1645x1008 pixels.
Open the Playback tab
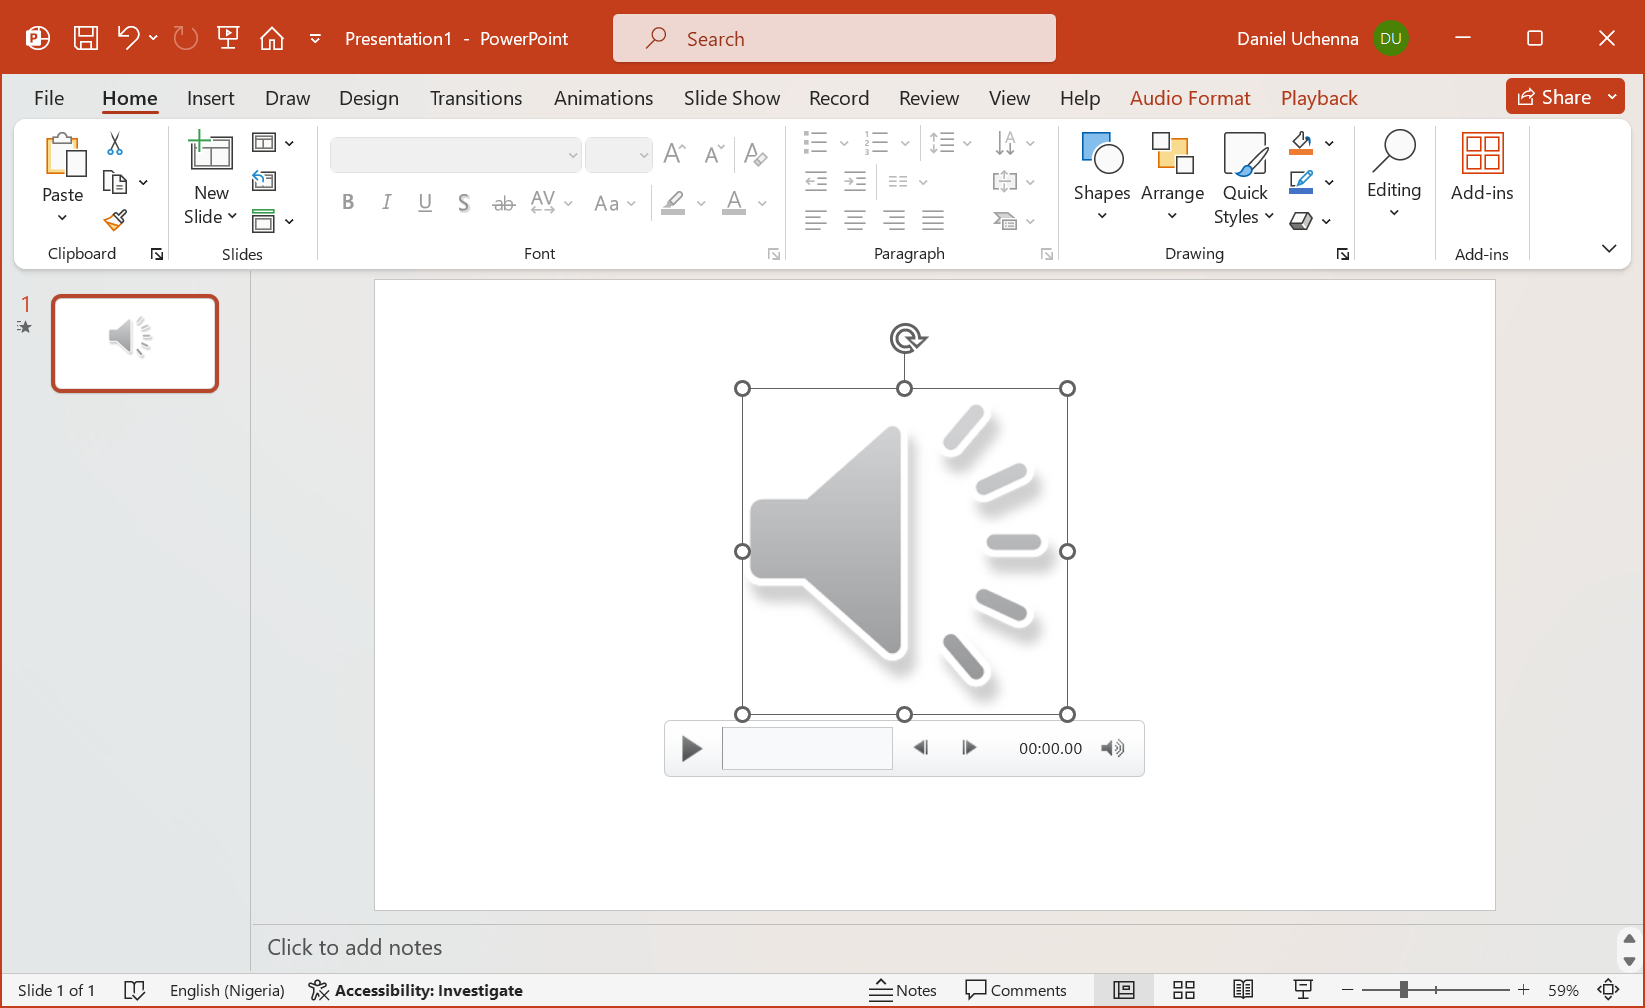[1318, 98]
